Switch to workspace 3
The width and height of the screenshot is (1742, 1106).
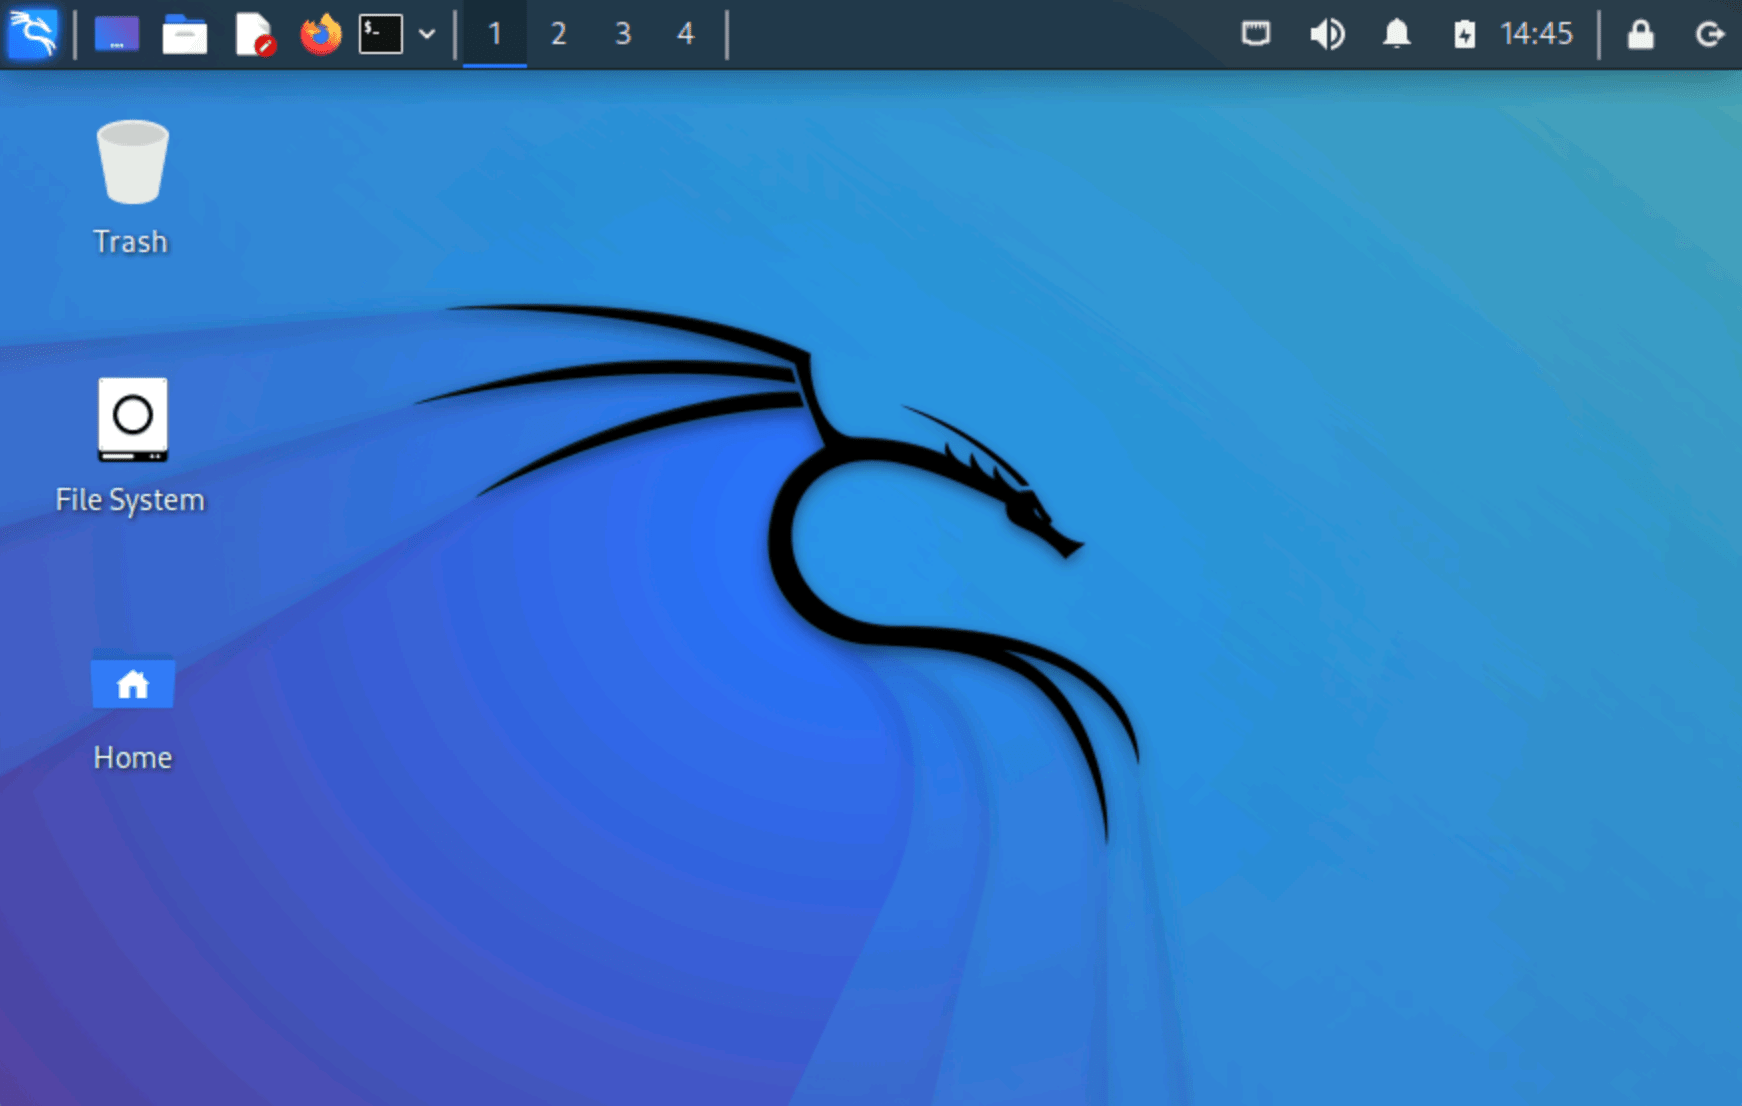pyautogui.click(x=622, y=34)
